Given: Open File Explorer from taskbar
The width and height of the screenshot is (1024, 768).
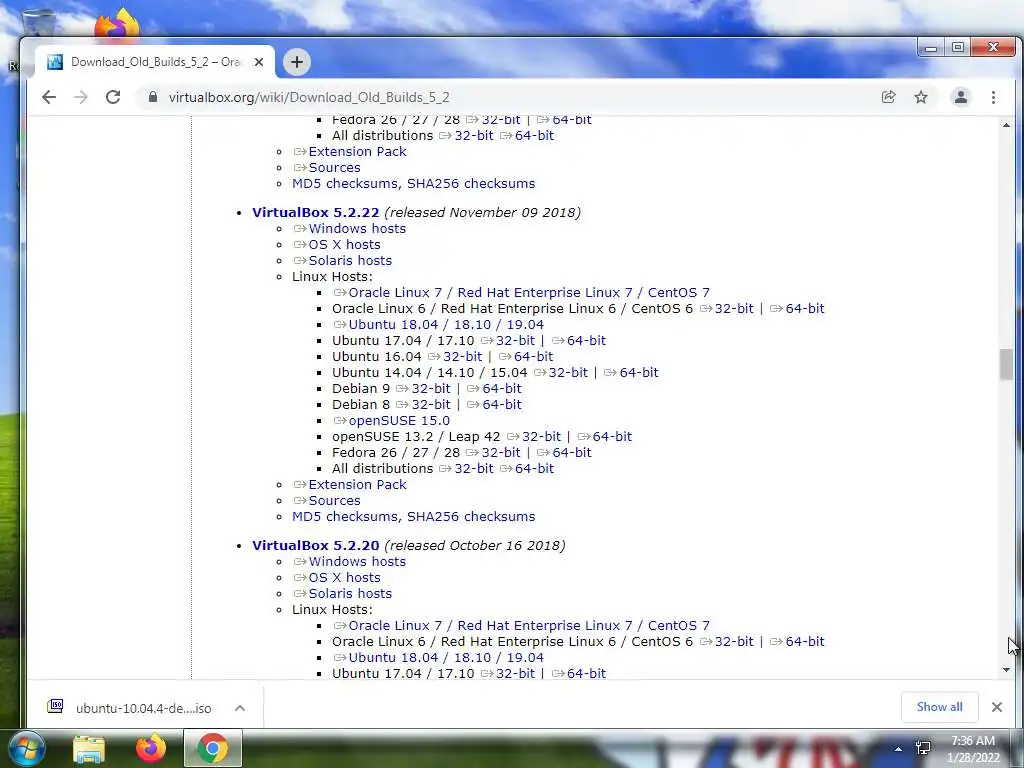Looking at the screenshot, I should click(x=89, y=748).
